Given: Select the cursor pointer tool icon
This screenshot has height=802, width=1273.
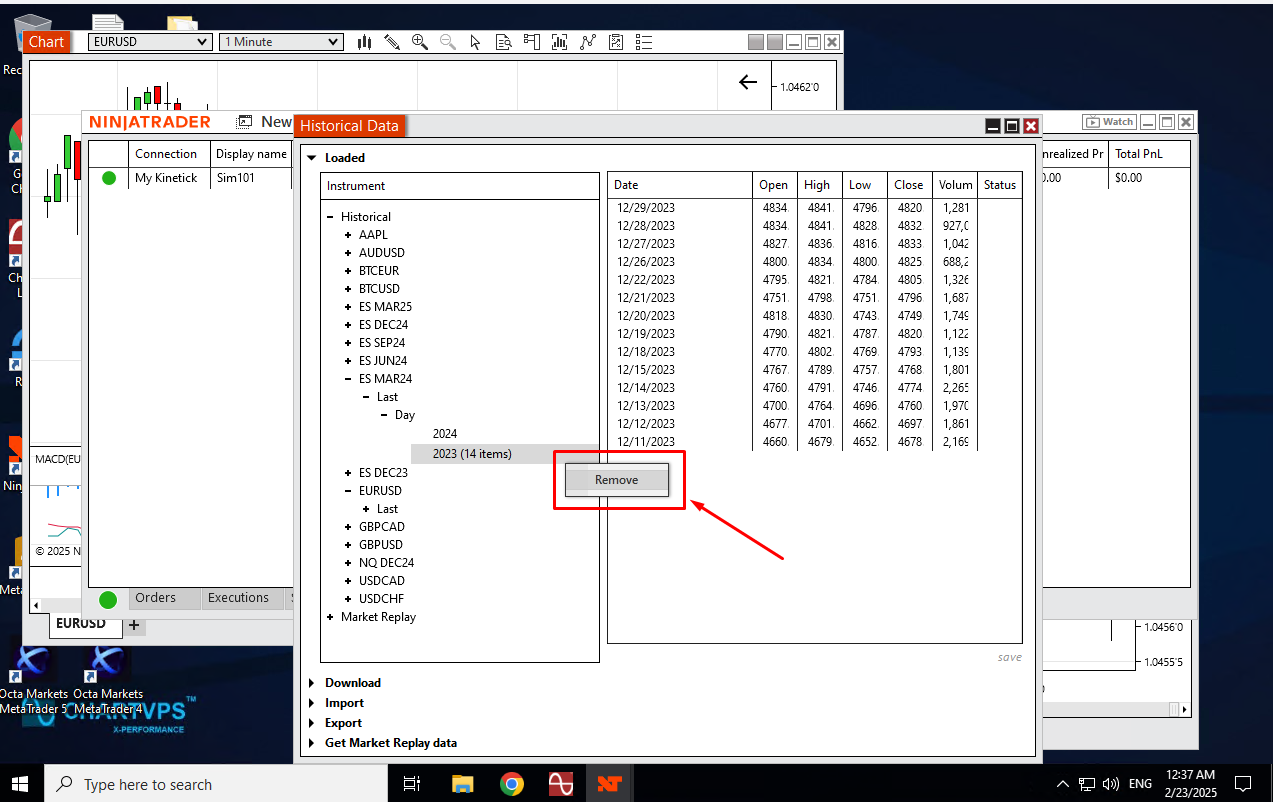Looking at the screenshot, I should 475,42.
